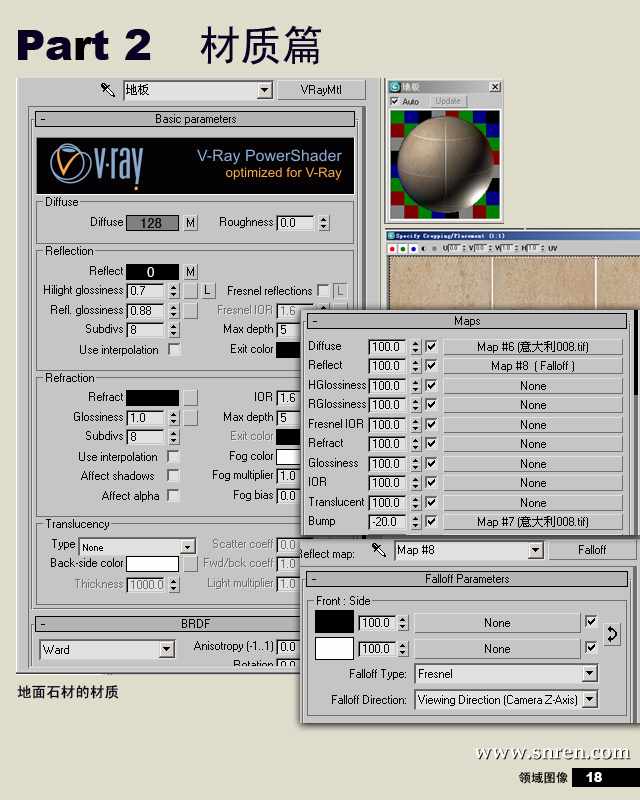
Task: Click Refl. glossiness value 0.88 field
Action: tap(145, 311)
